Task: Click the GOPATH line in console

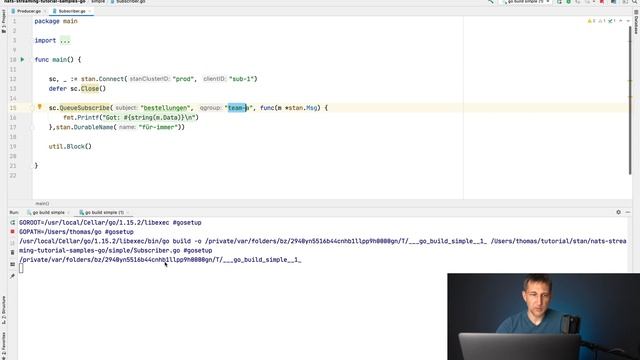Action: click(x=76, y=232)
